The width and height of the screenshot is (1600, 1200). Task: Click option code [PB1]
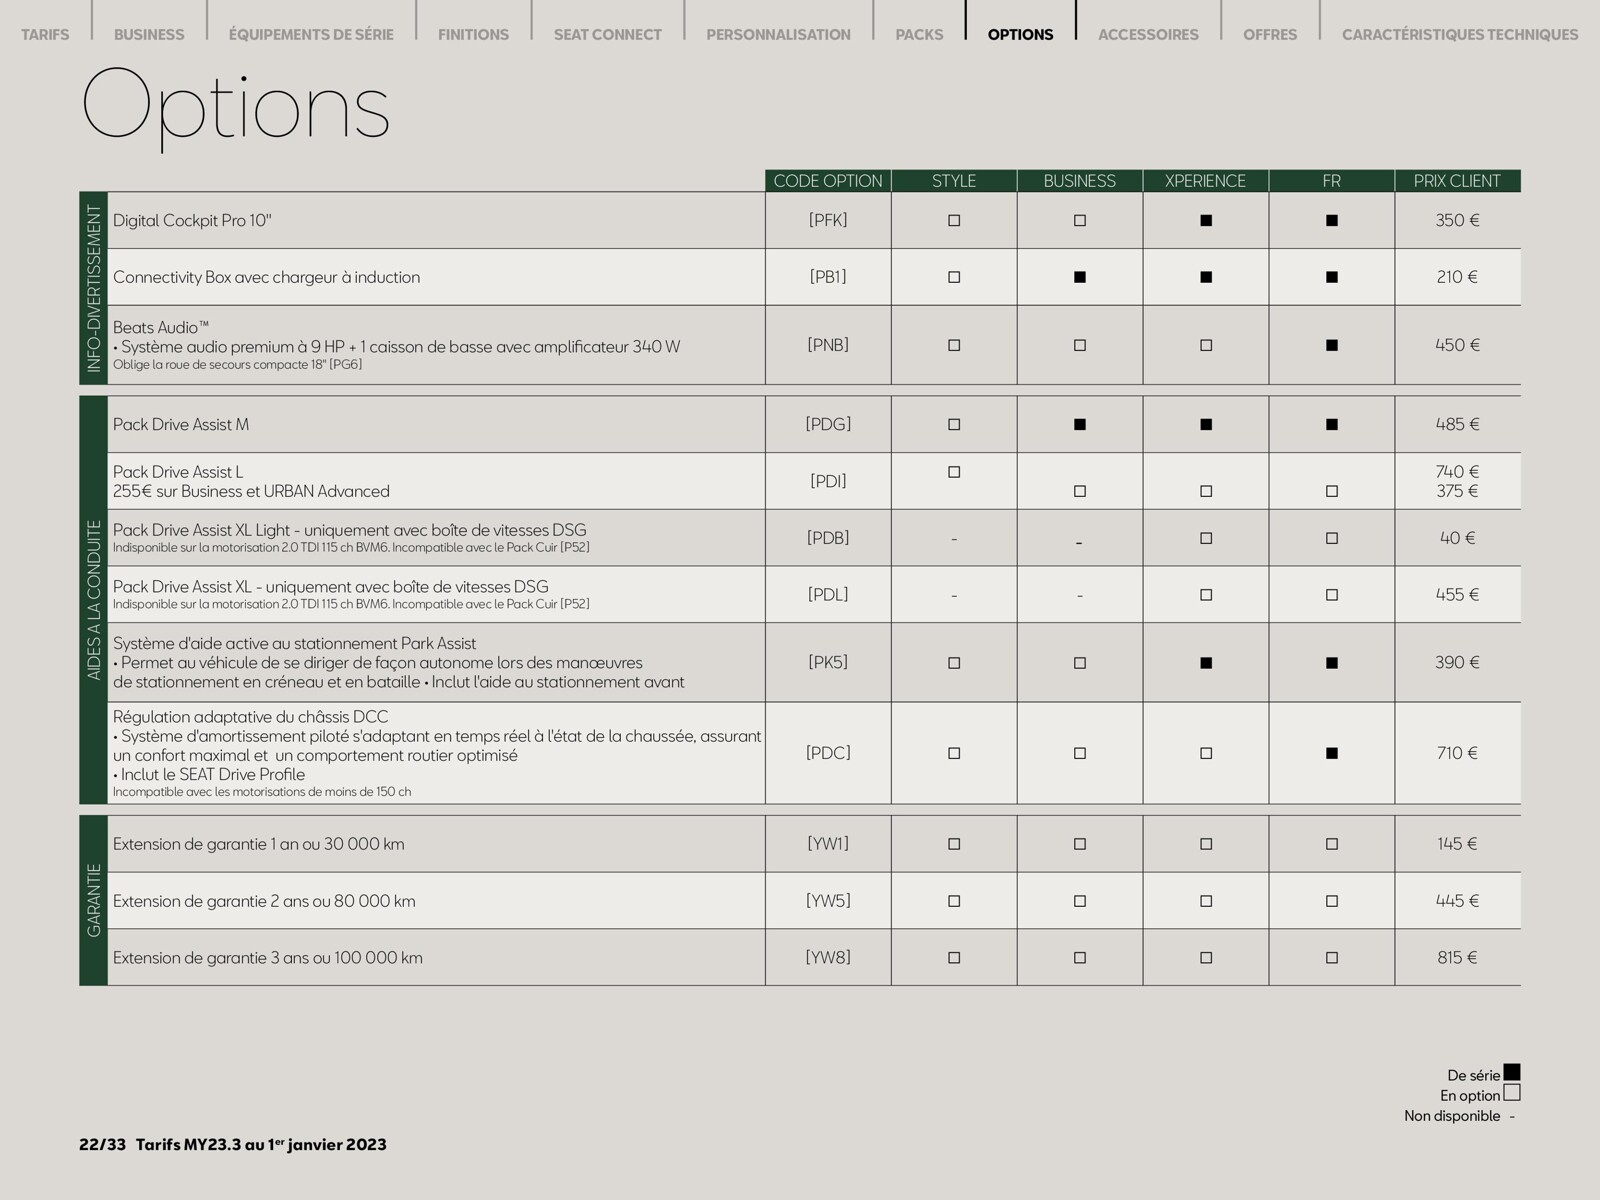(828, 277)
